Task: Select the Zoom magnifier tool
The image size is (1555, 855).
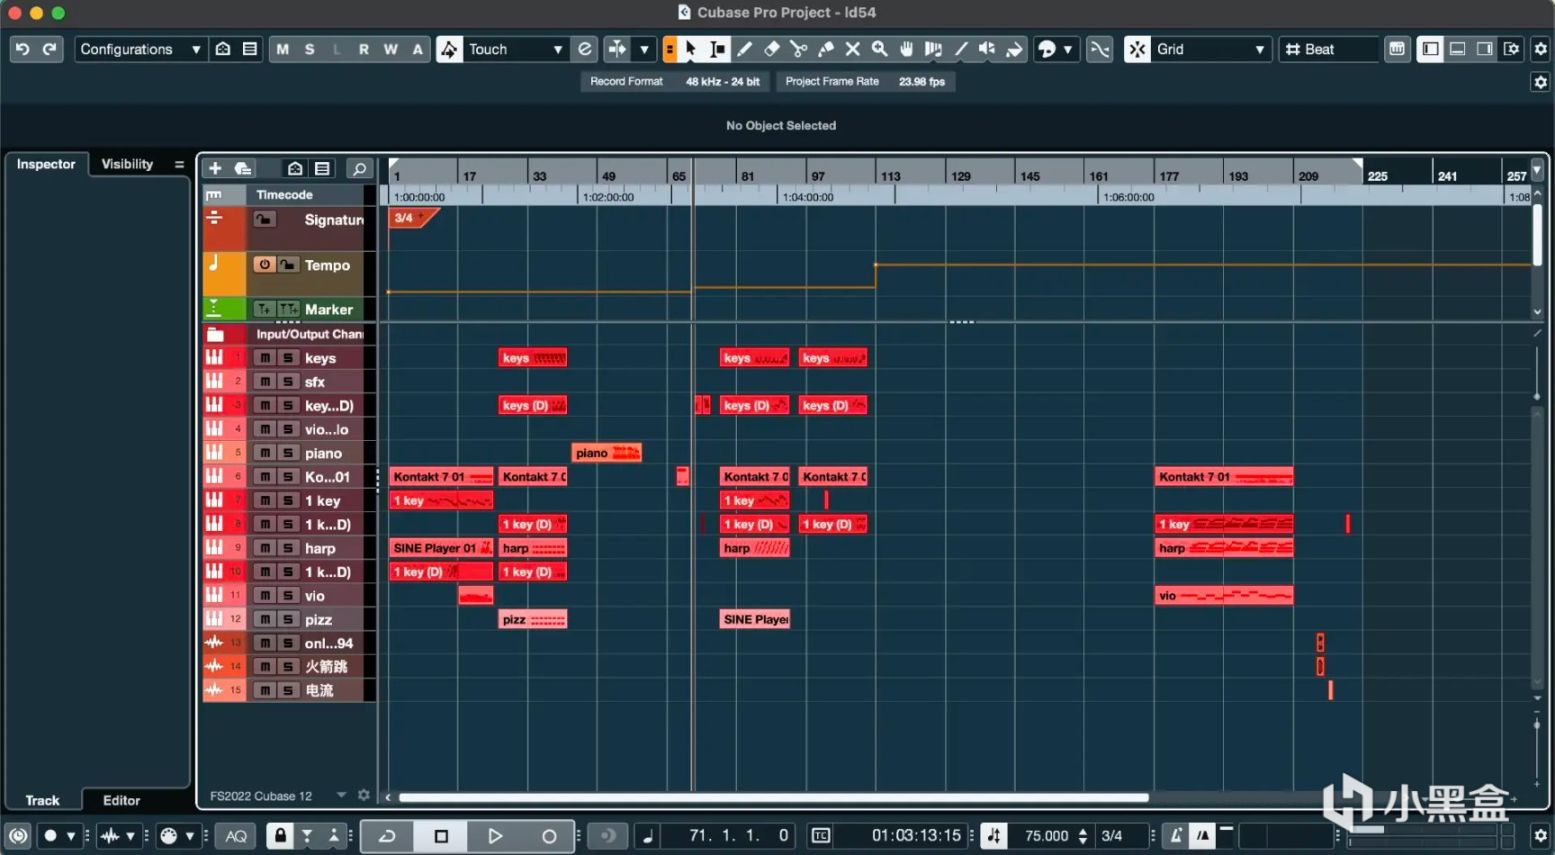Action: tap(879, 49)
